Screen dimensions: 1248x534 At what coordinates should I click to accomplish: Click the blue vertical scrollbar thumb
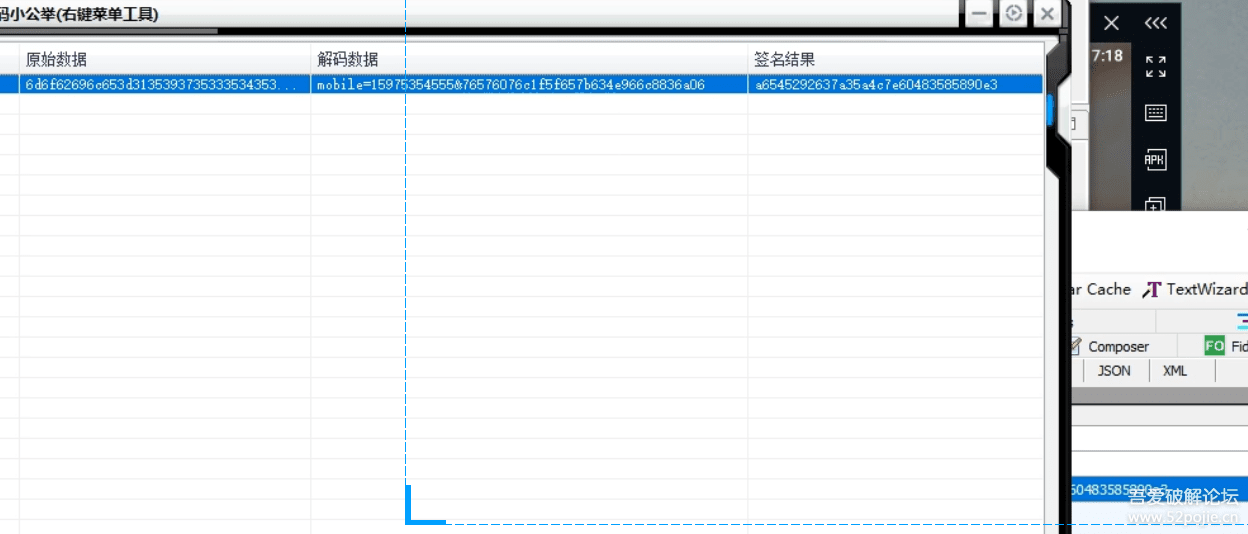tap(1050, 108)
